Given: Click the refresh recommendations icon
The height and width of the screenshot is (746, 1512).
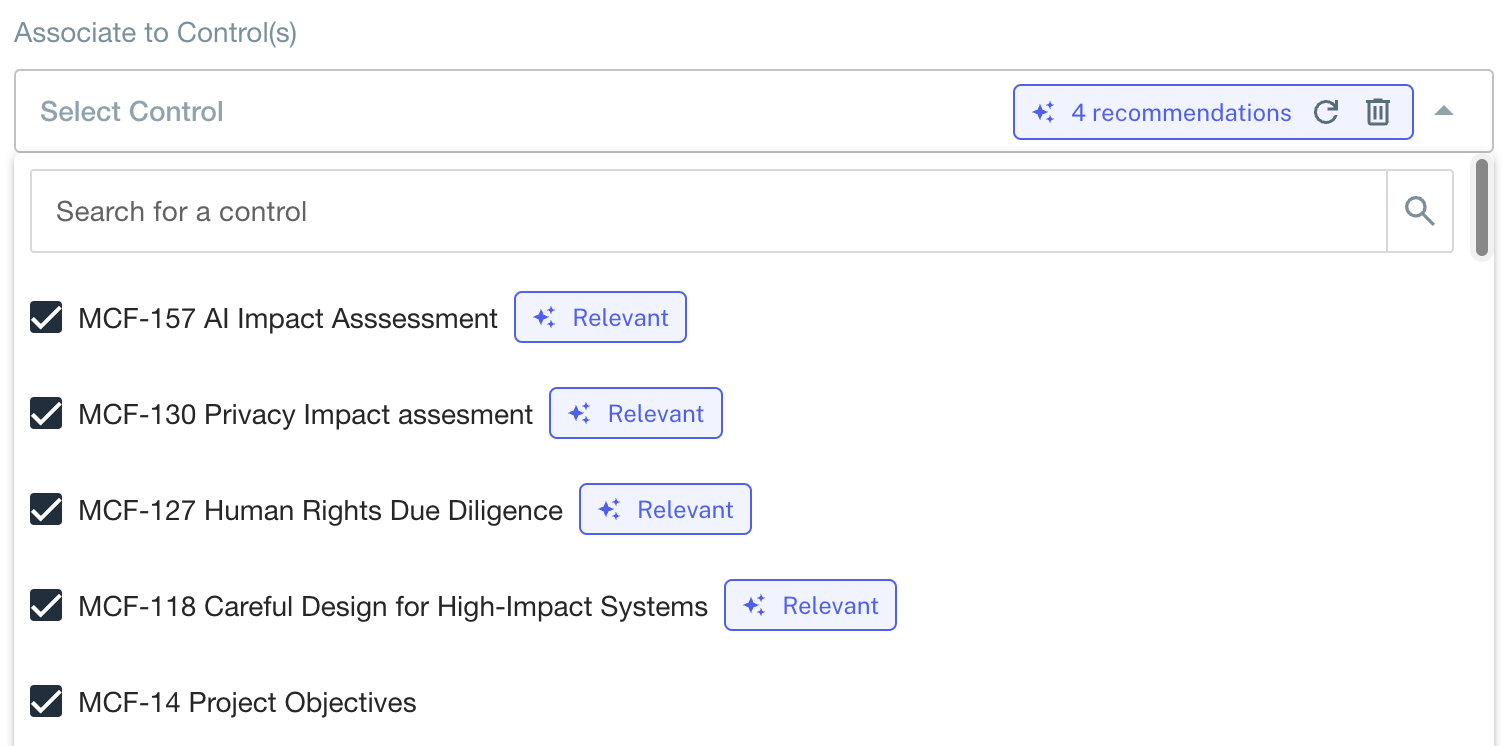Looking at the screenshot, I should (1326, 112).
